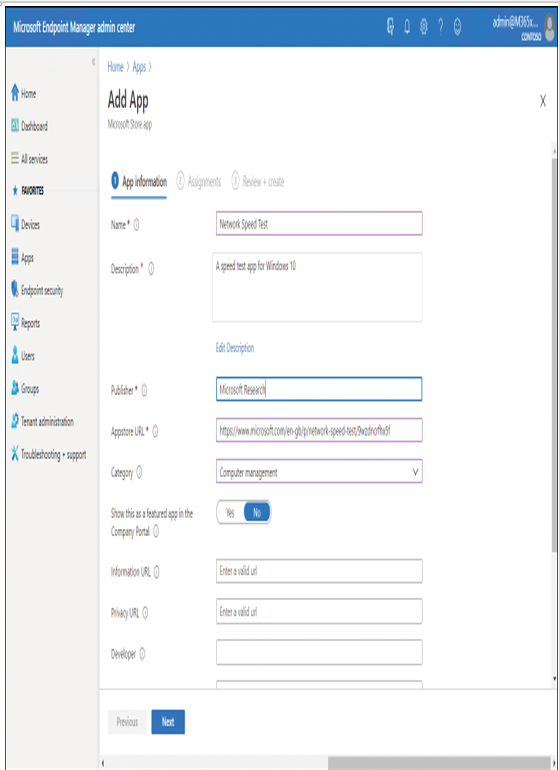This screenshot has height=770, width=559.
Task: Click the Edit Description link
Action: click(235, 348)
